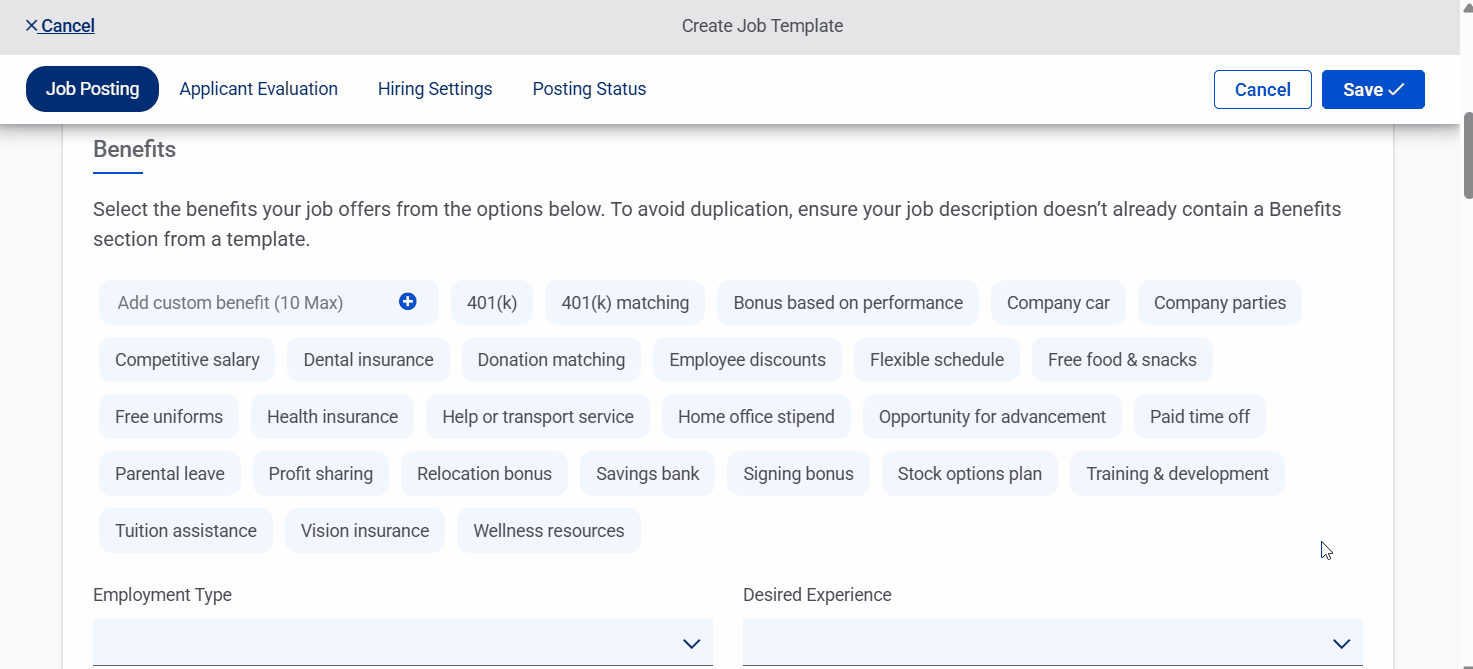This screenshot has height=669, width=1473.
Task: Click the Add custom benefit input field
Action: pos(230,302)
